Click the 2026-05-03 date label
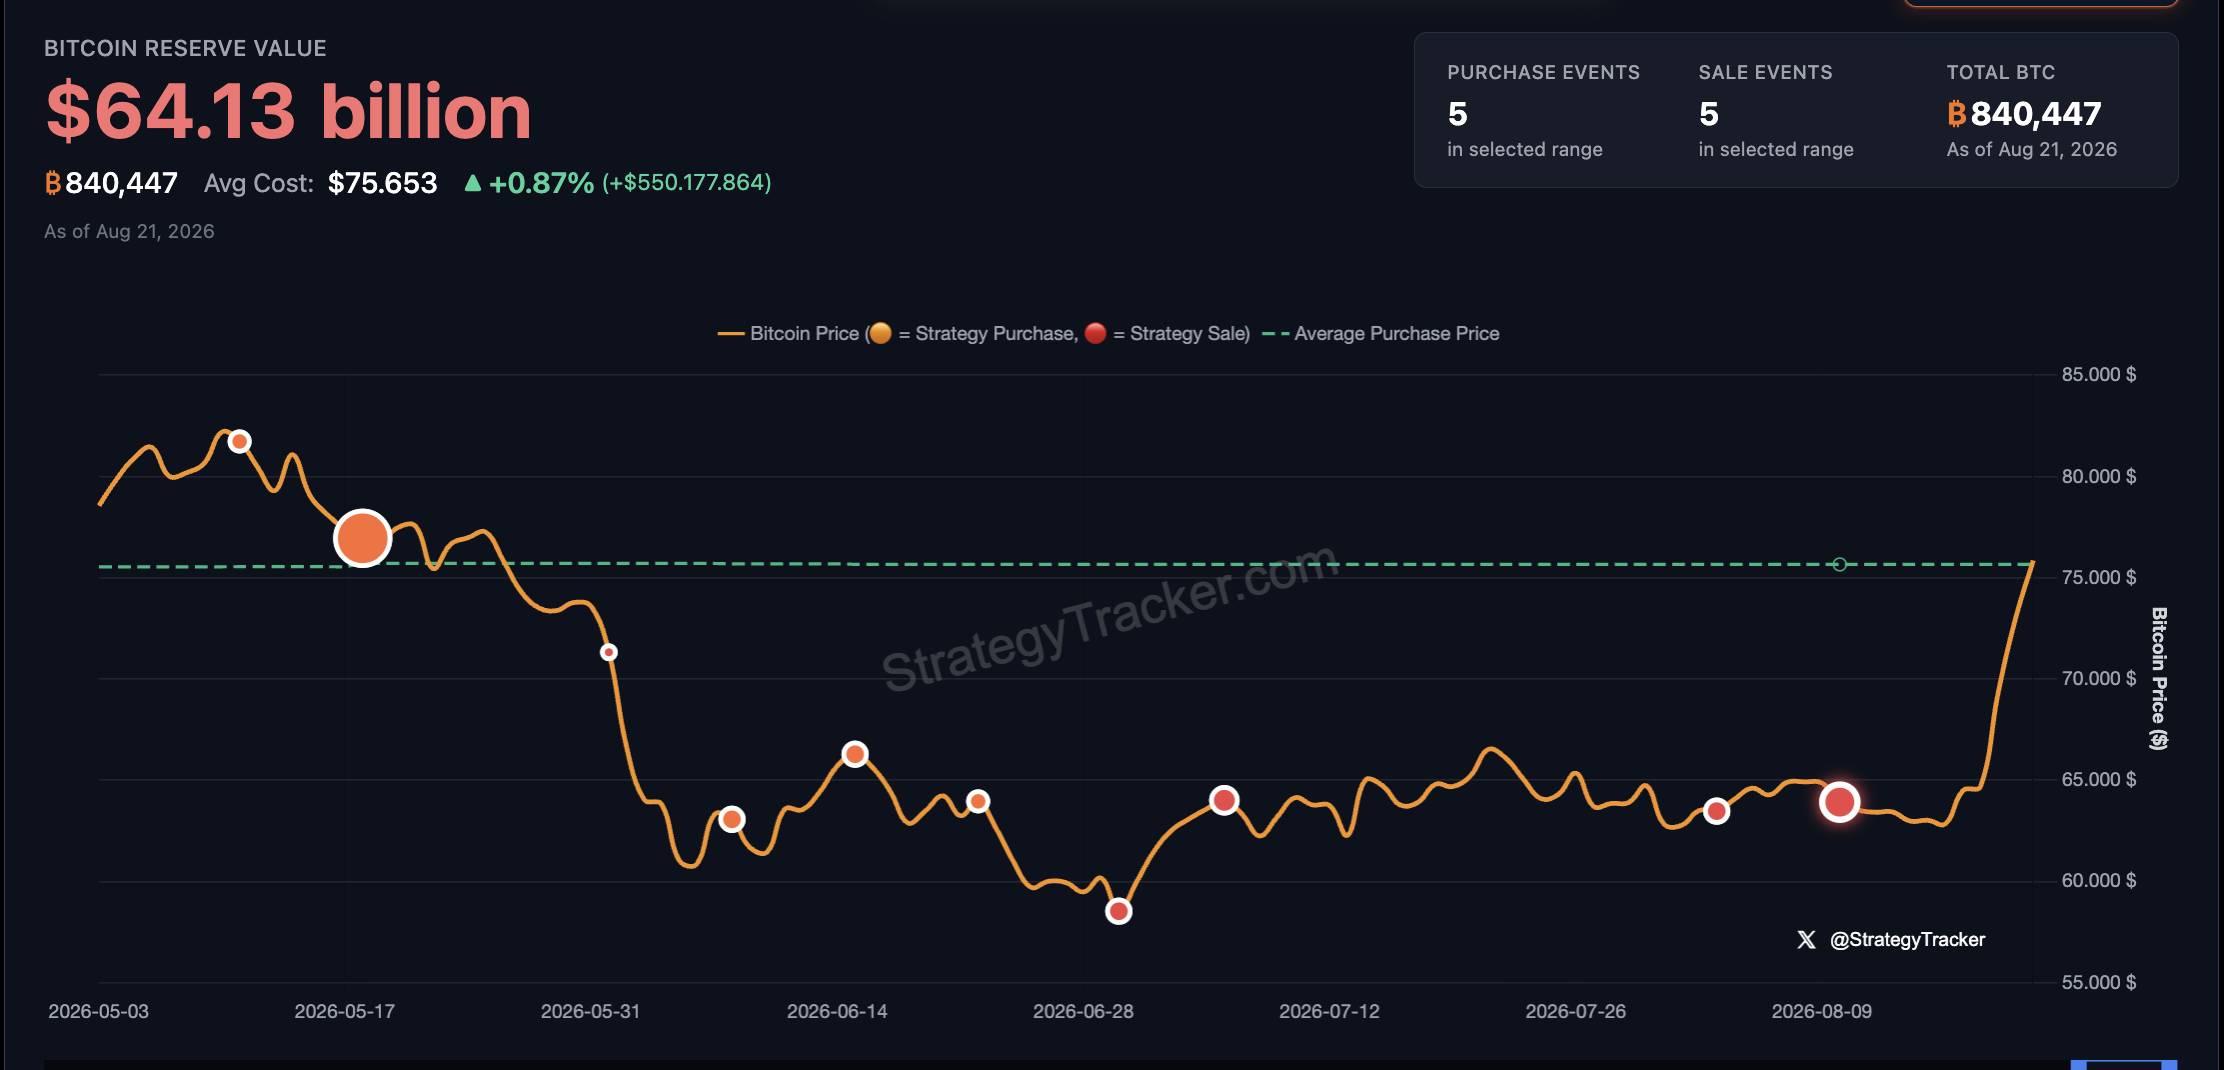 click(98, 1011)
